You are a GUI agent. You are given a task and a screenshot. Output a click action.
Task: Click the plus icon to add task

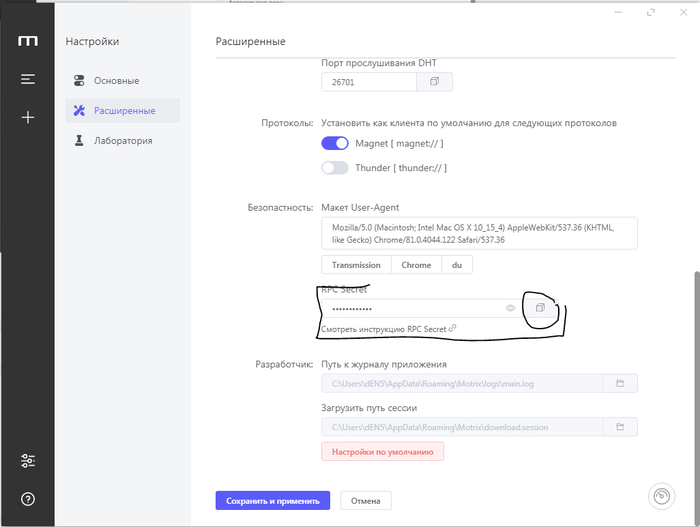click(x=28, y=117)
